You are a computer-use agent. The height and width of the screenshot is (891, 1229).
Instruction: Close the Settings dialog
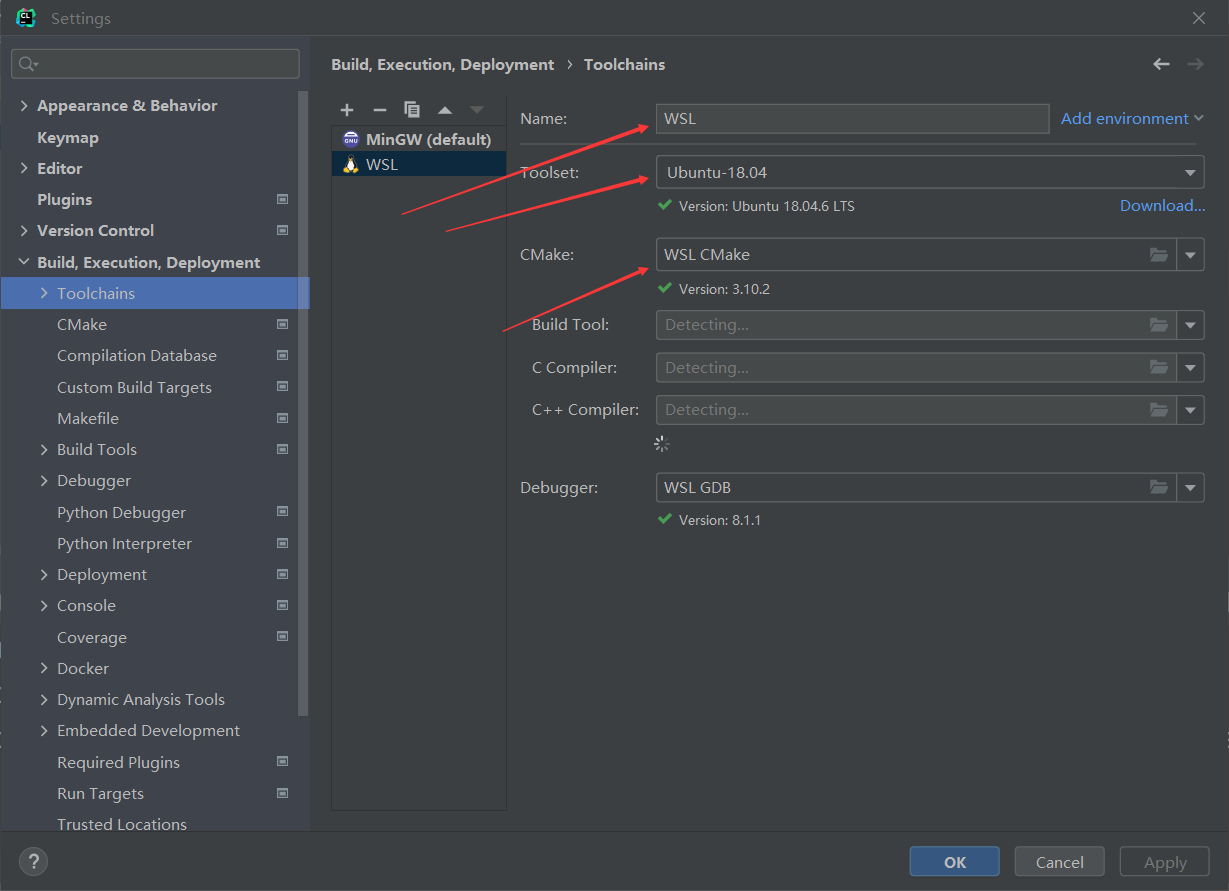tap(1199, 18)
